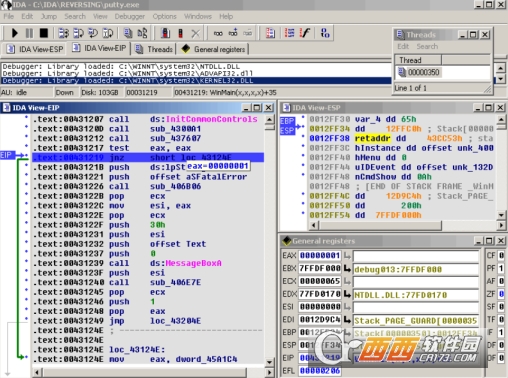Click the output log scroll up arrow
Image resolution: width=508 pixels, height=378 pixels.
pos(500,68)
